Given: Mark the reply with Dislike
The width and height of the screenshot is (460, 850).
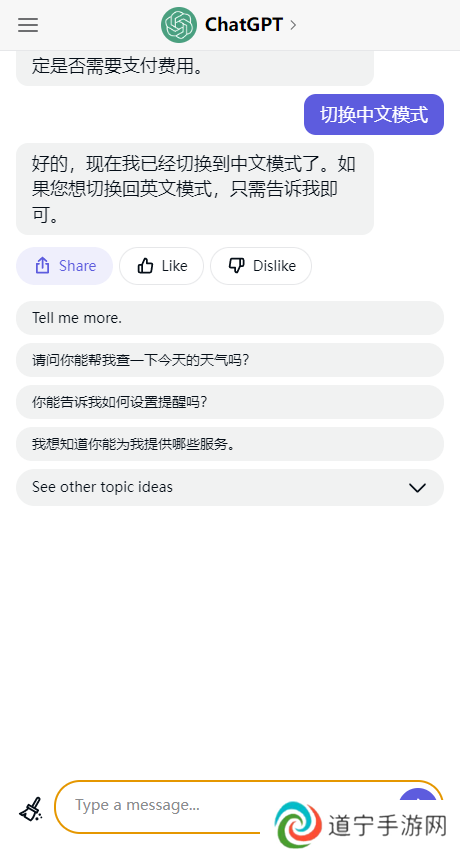Looking at the screenshot, I should pyautogui.click(x=261, y=266).
